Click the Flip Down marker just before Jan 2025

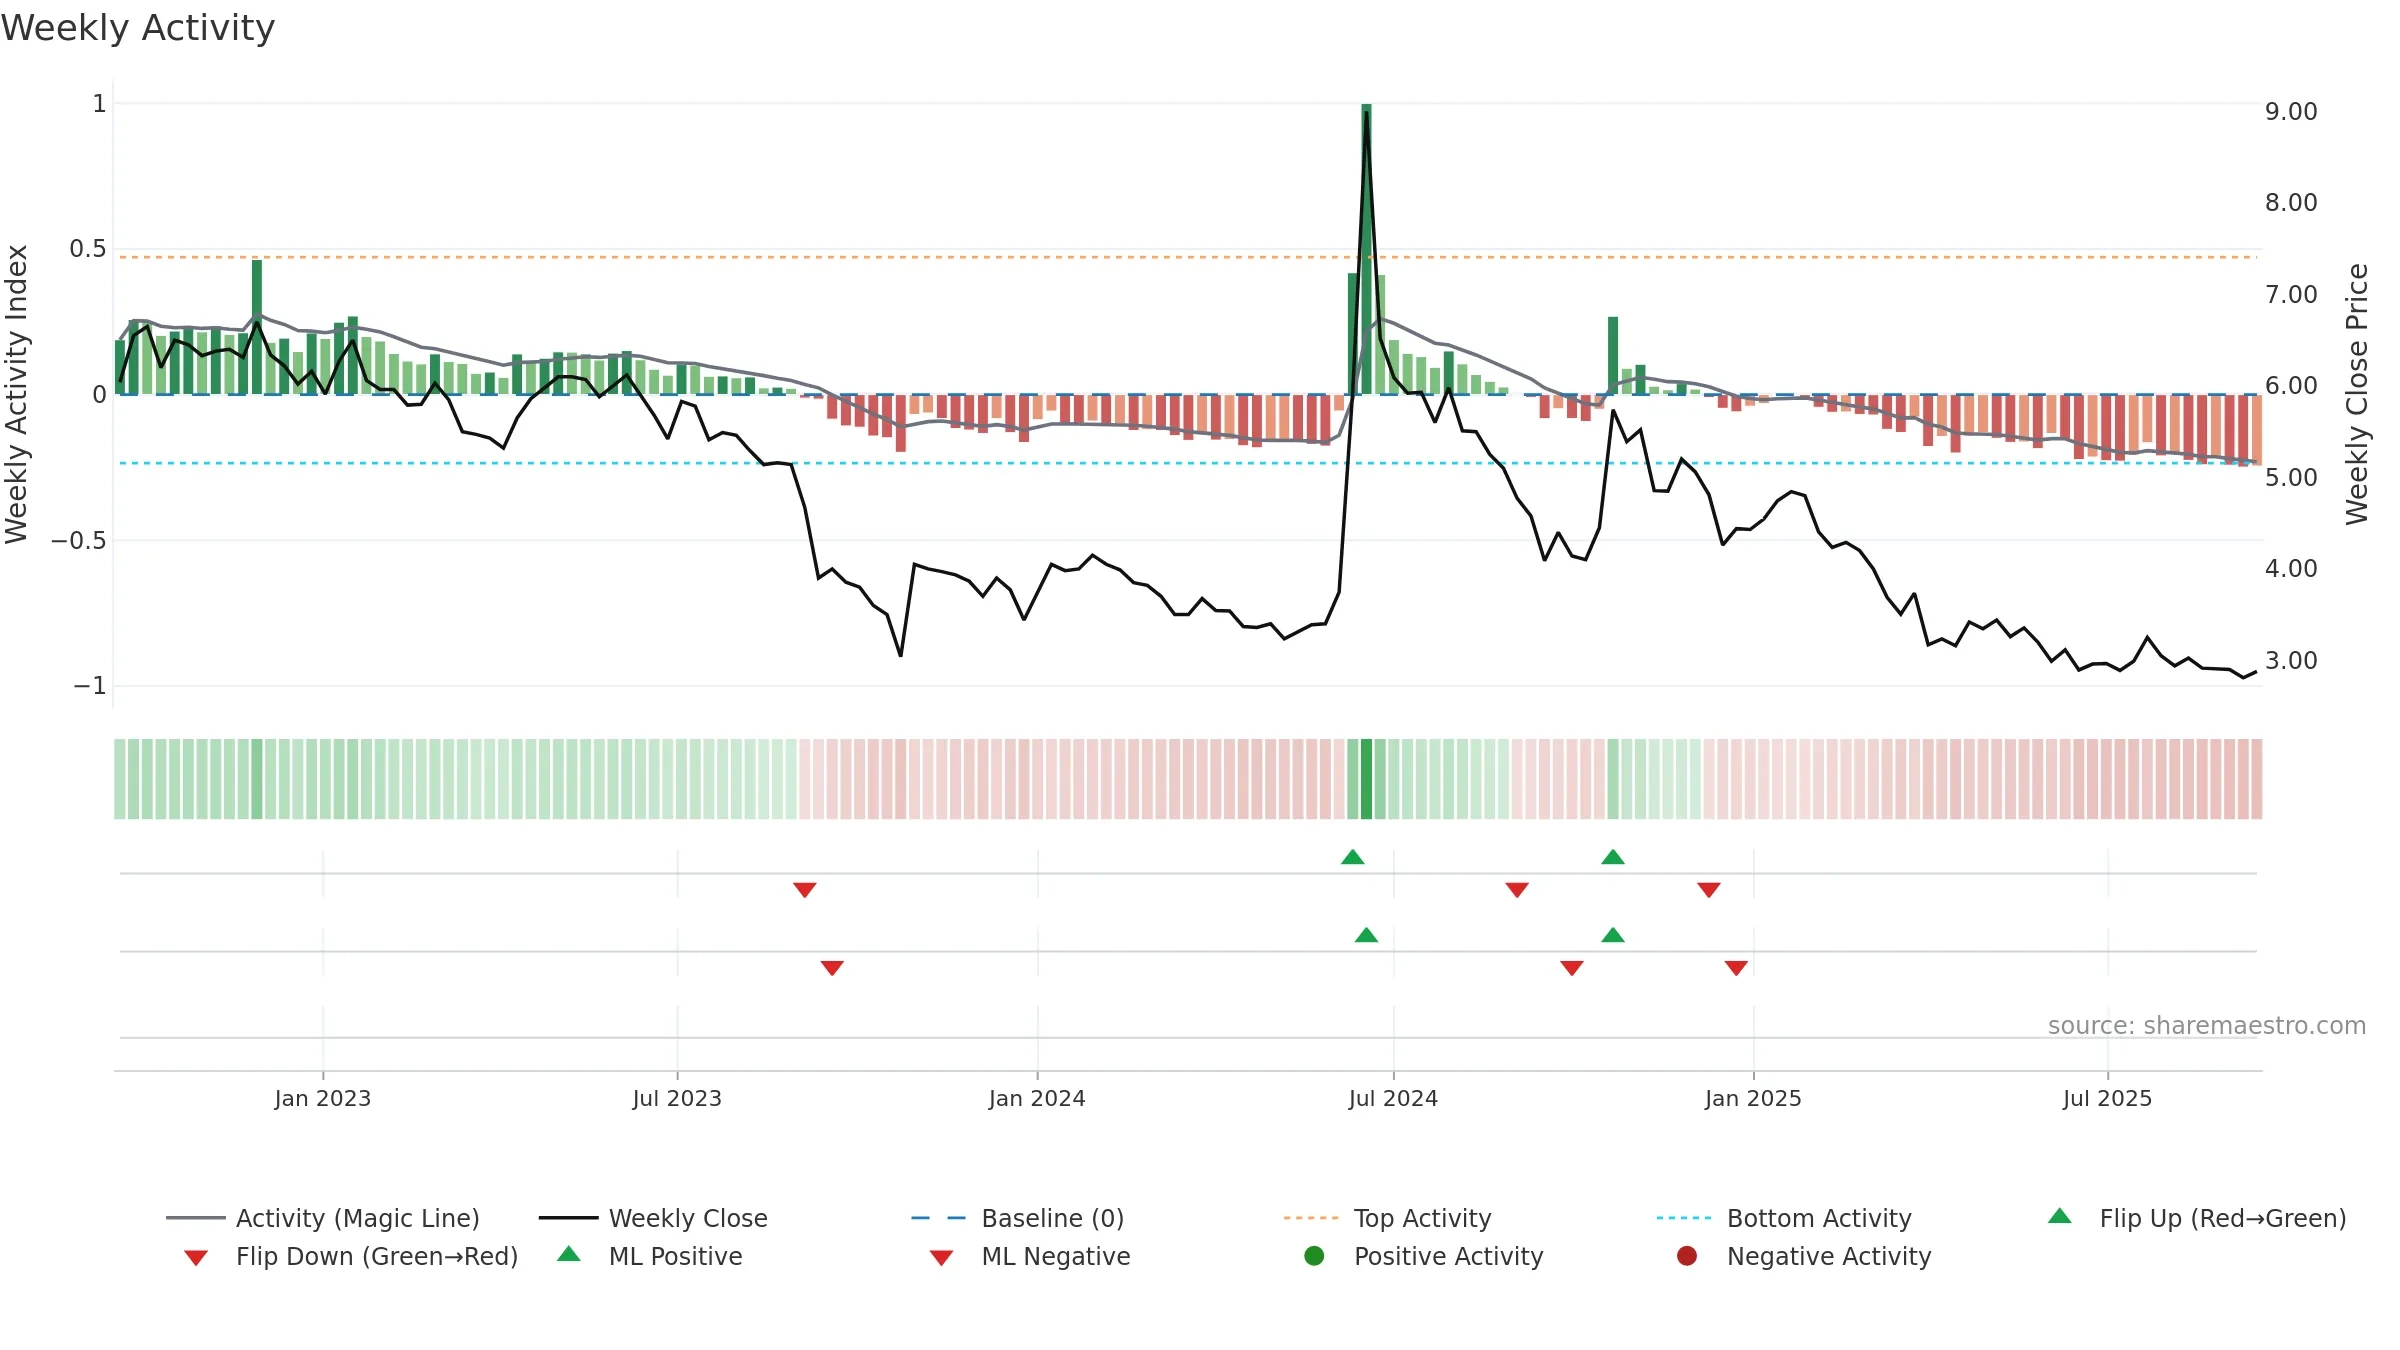click(x=1709, y=890)
